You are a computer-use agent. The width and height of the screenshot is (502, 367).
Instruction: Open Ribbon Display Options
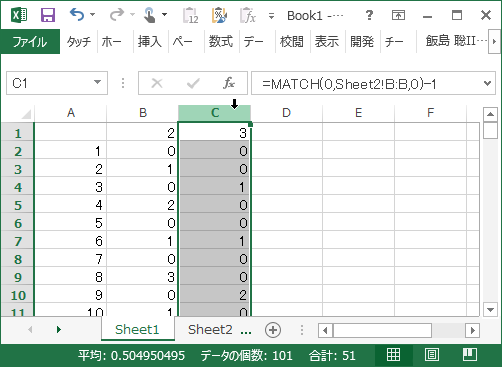pos(398,15)
